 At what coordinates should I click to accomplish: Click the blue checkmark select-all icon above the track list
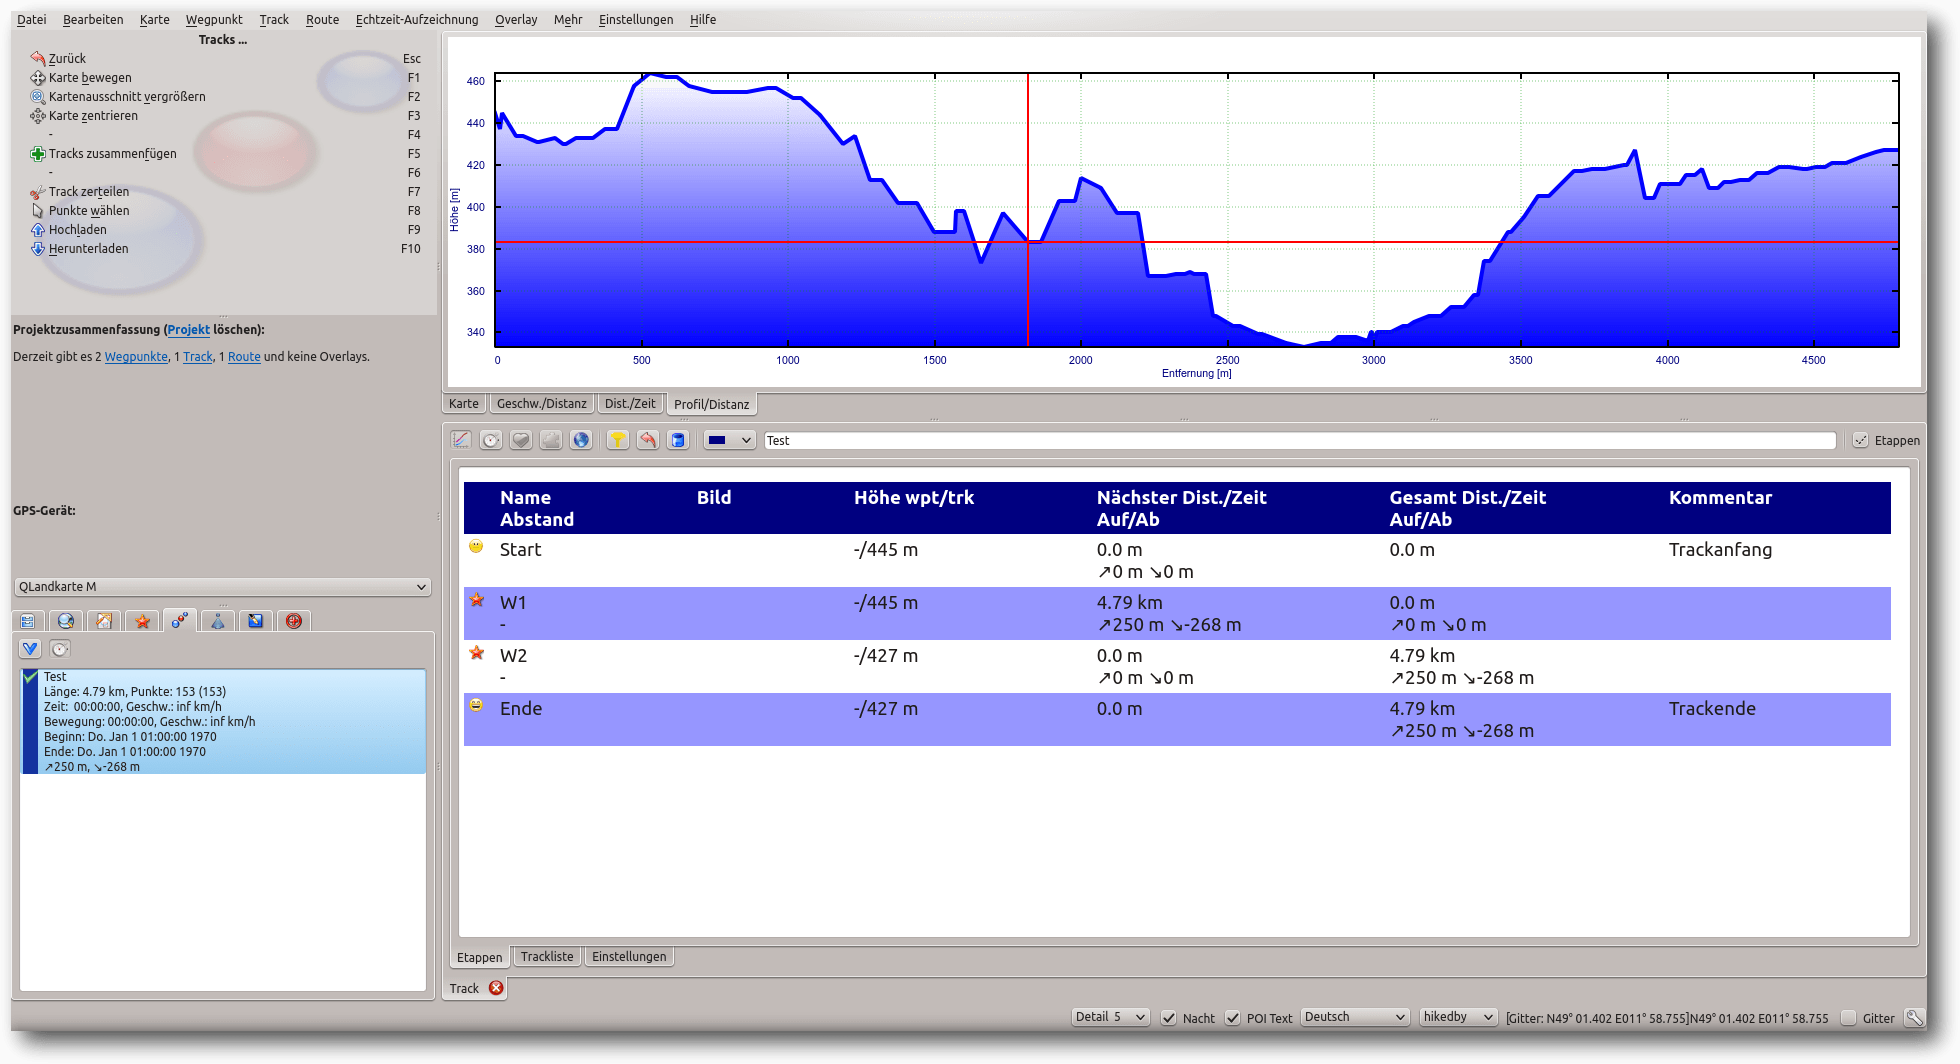(x=30, y=649)
